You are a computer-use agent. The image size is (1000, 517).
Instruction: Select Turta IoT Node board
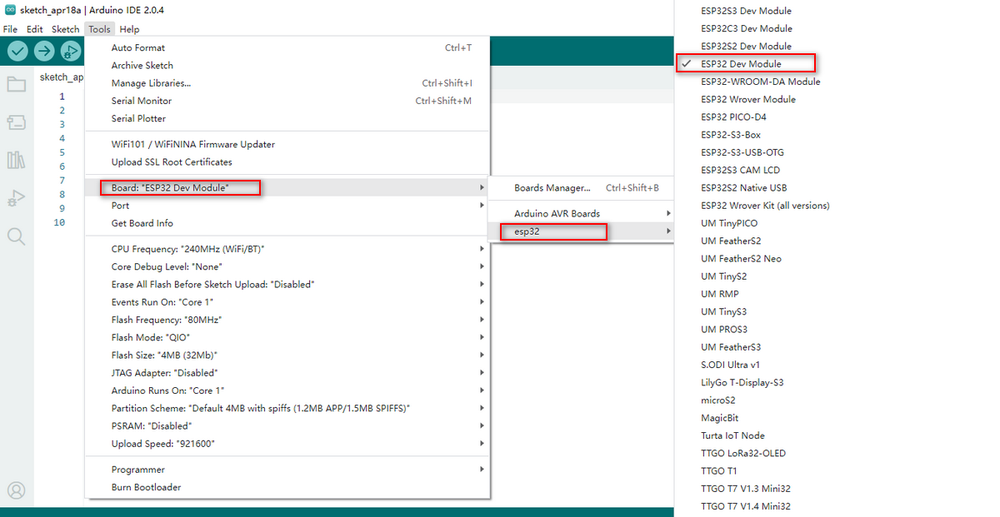732,436
